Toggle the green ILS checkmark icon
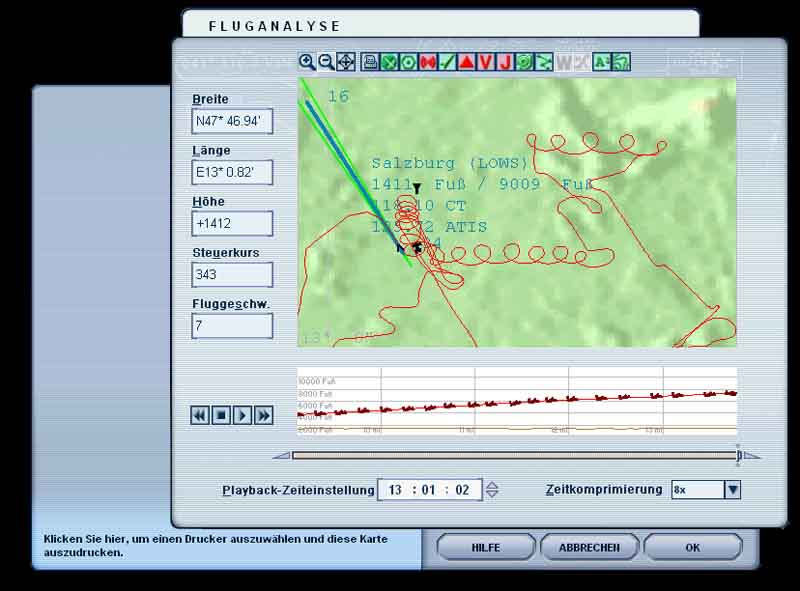This screenshot has height=591, width=800. tap(447, 62)
